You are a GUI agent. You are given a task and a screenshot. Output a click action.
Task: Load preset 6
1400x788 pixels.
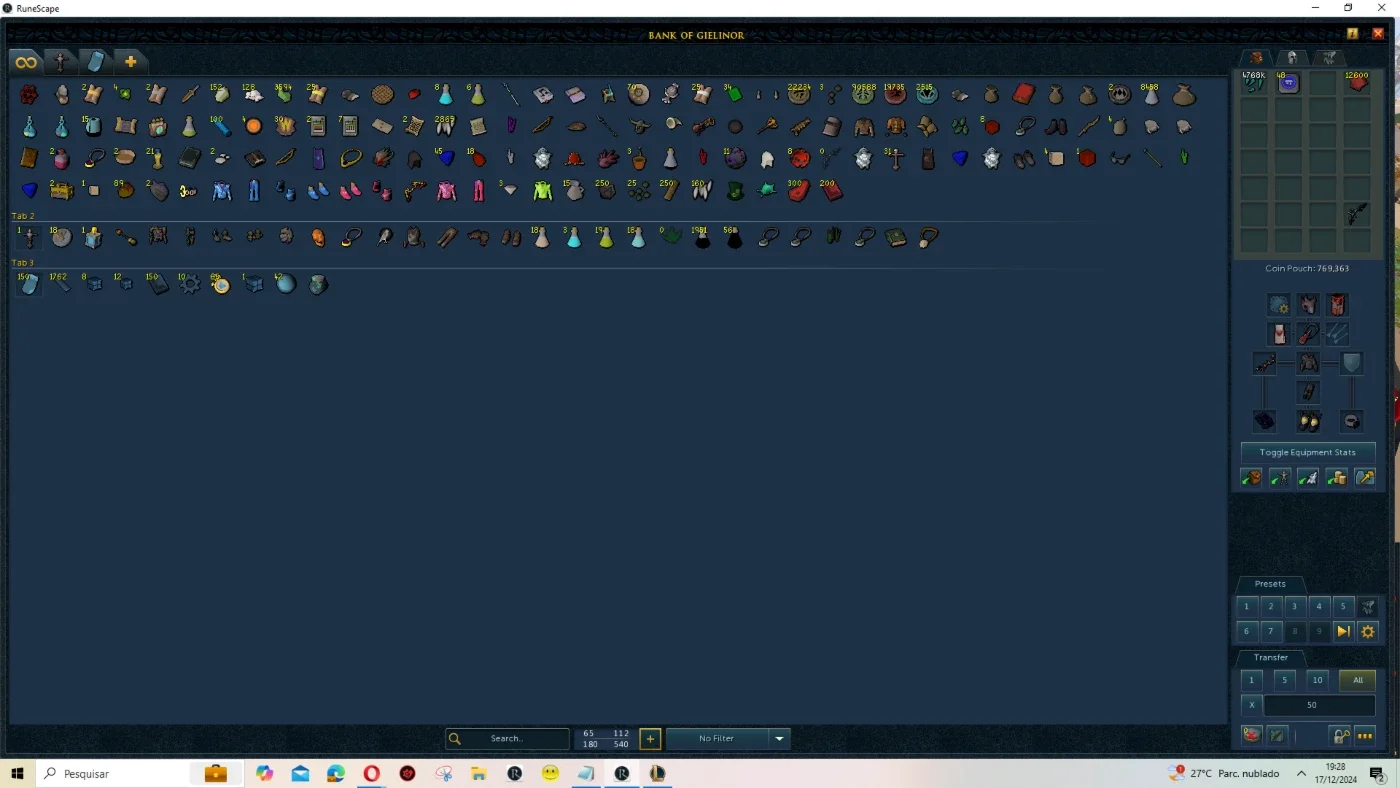coord(1246,631)
